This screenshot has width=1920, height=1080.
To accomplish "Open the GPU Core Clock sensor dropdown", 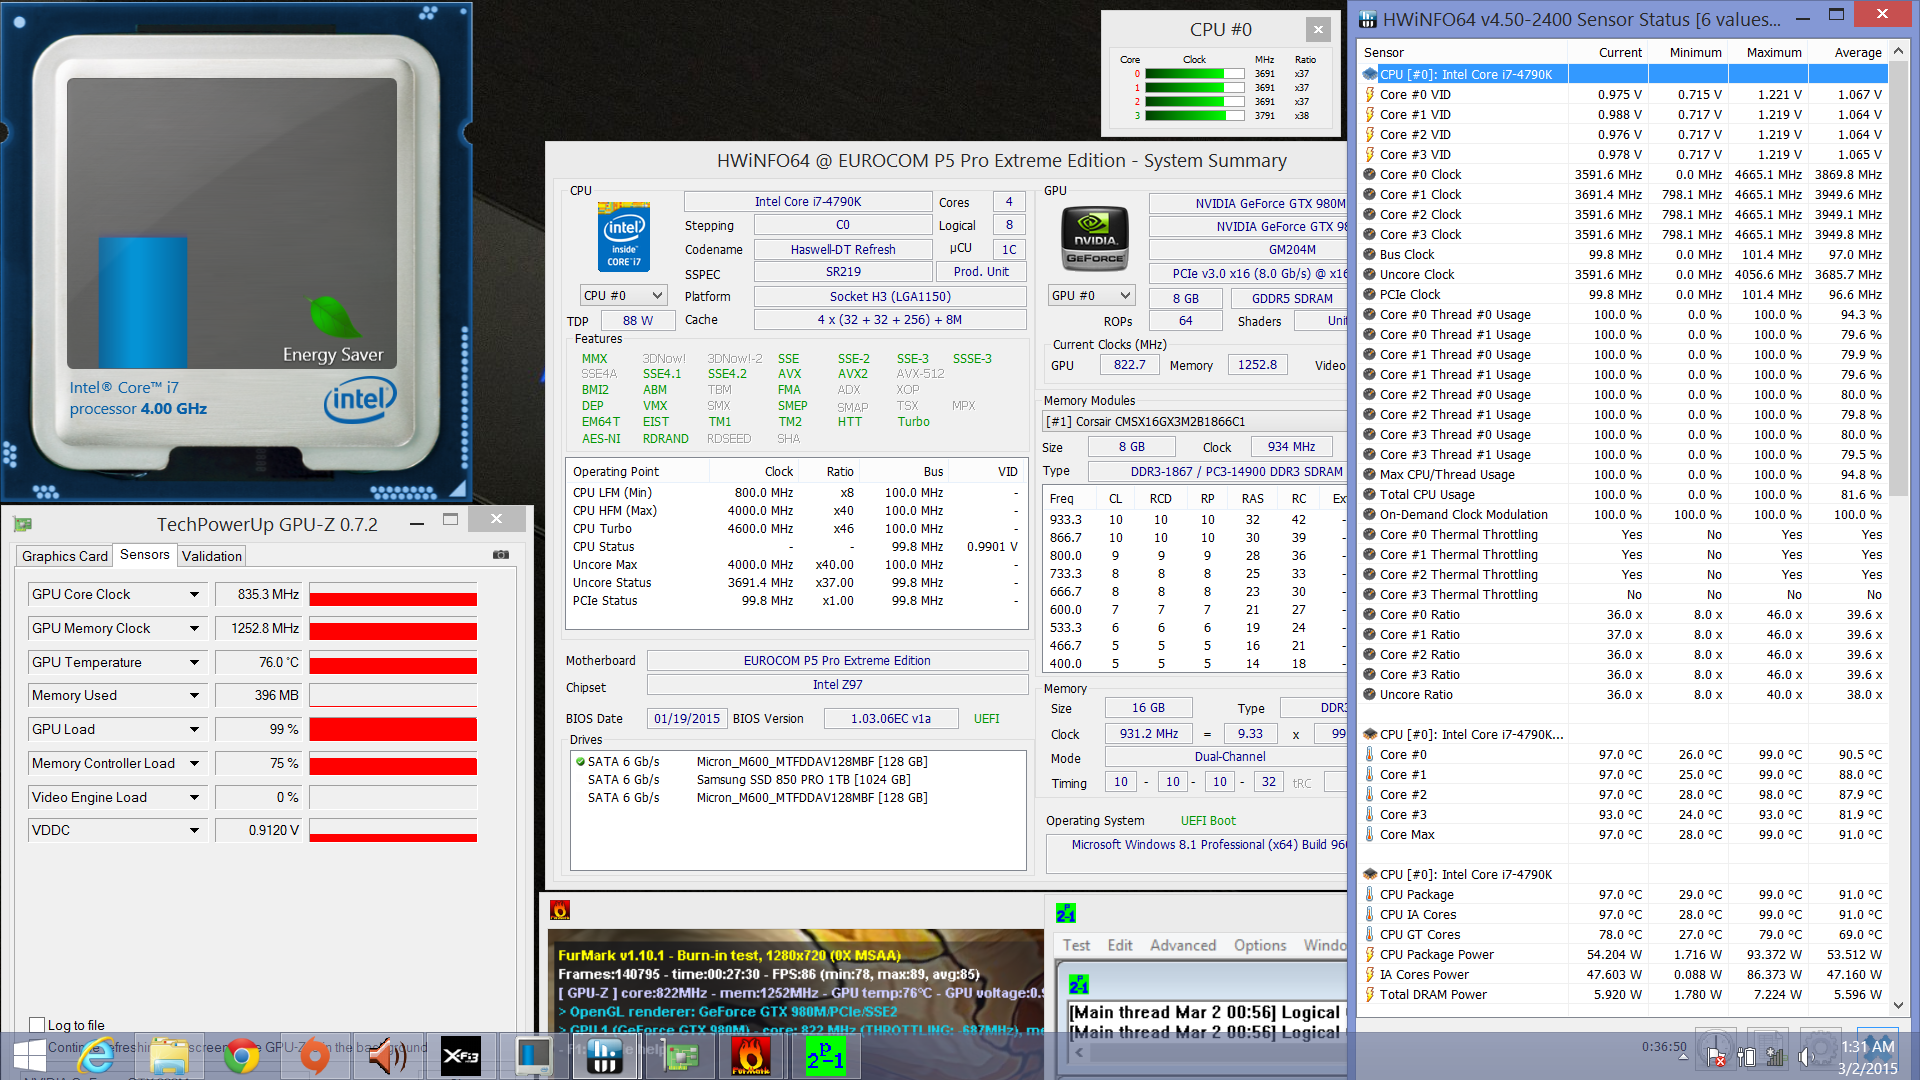I will tap(195, 595).
